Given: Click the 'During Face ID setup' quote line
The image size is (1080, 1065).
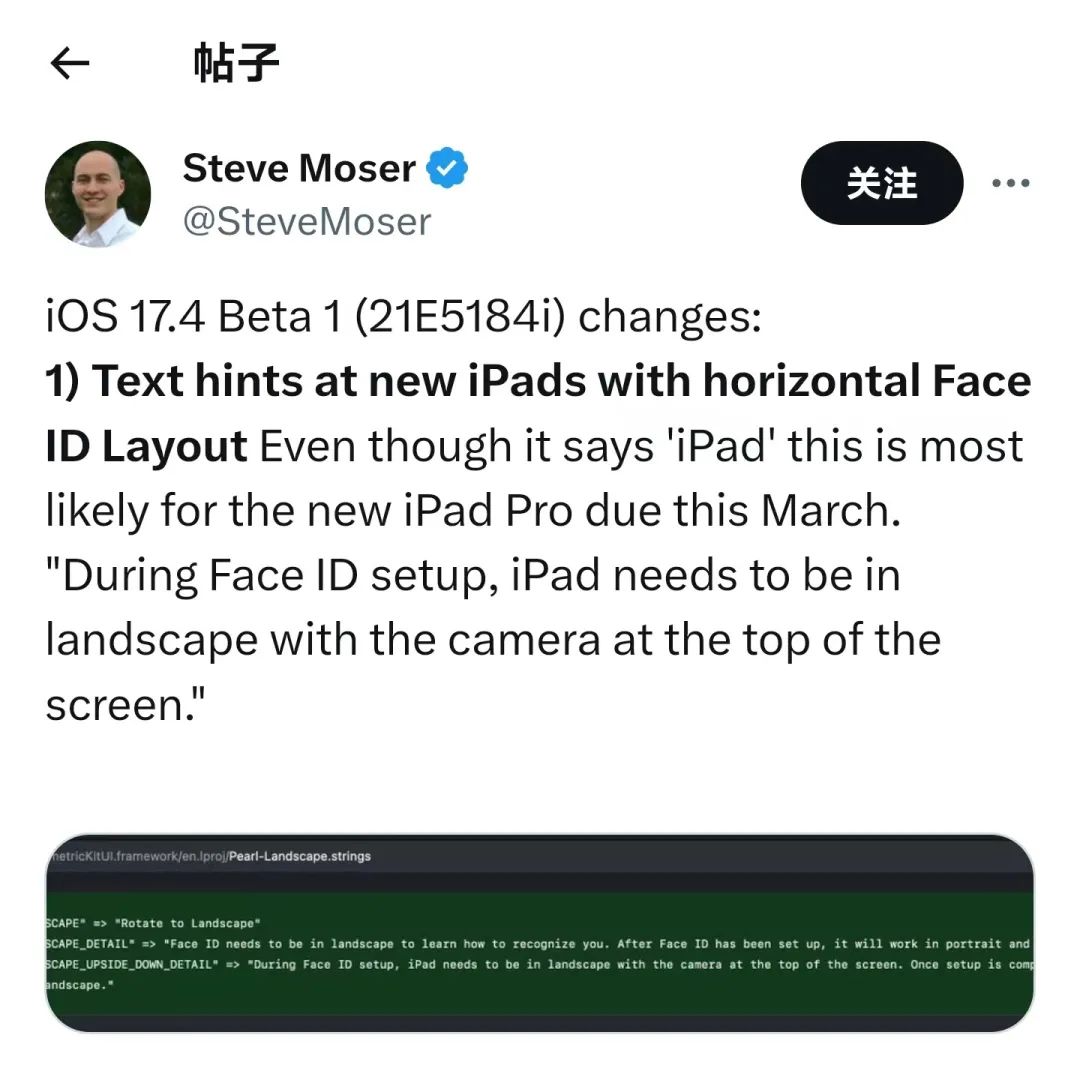Looking at the screenshot, I should click(473, 575).
